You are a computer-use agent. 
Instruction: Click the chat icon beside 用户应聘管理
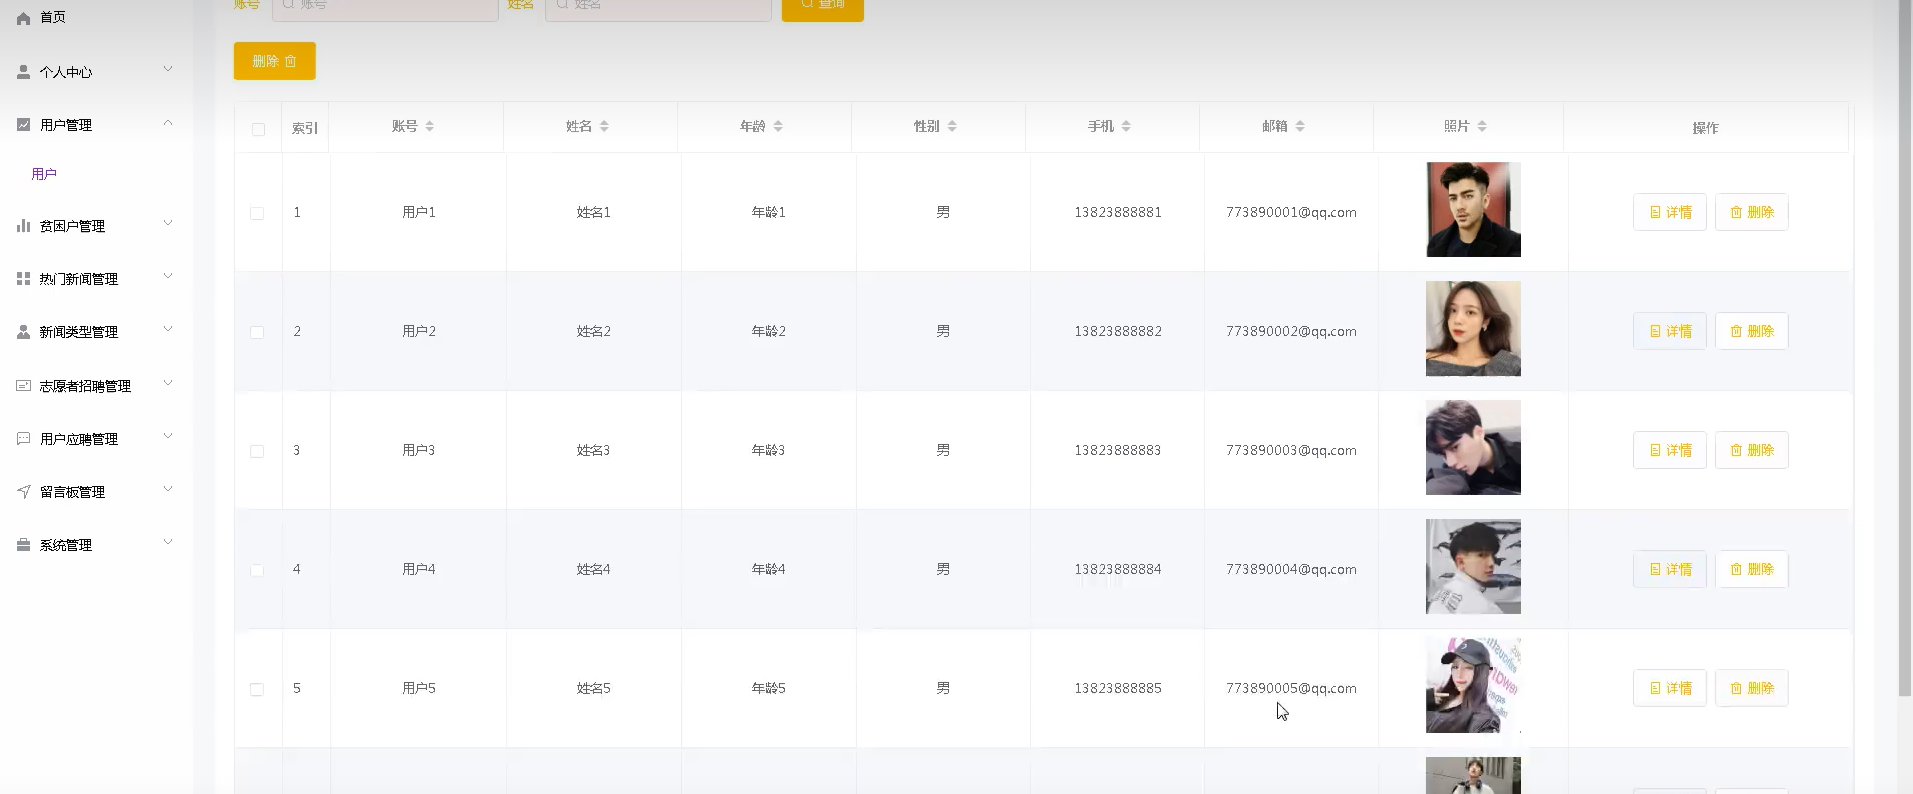tap(24, 439)
